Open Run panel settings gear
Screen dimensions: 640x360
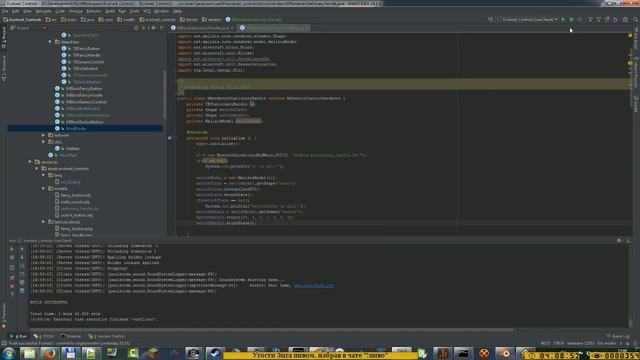pyautogui.click(x=619, y=241)
